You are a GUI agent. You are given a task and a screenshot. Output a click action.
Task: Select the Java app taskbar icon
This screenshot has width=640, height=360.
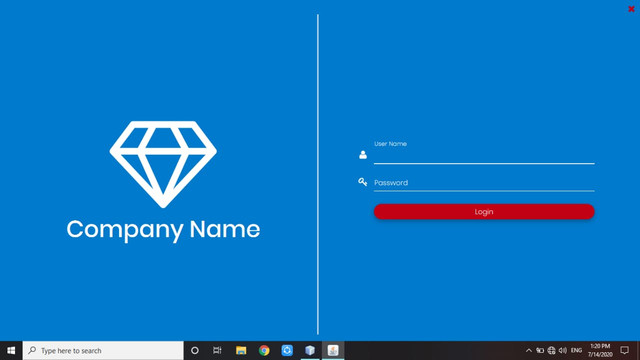[333, 351]
